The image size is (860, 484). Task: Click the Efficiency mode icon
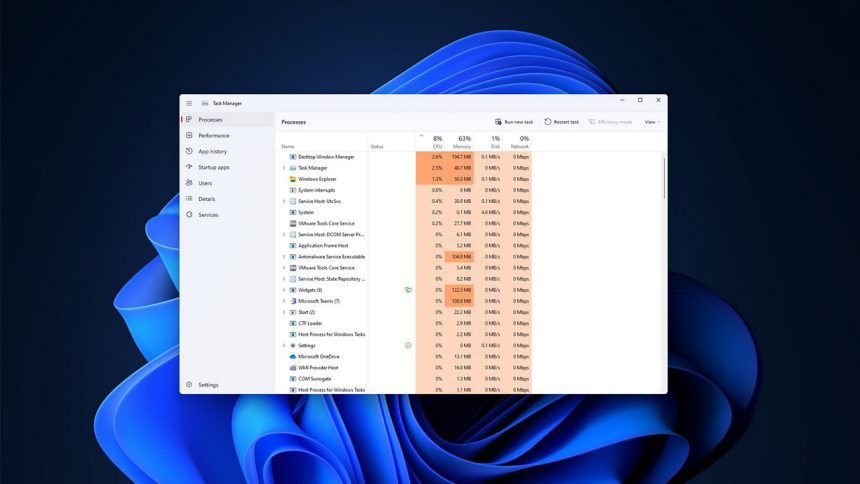(592, 122)
